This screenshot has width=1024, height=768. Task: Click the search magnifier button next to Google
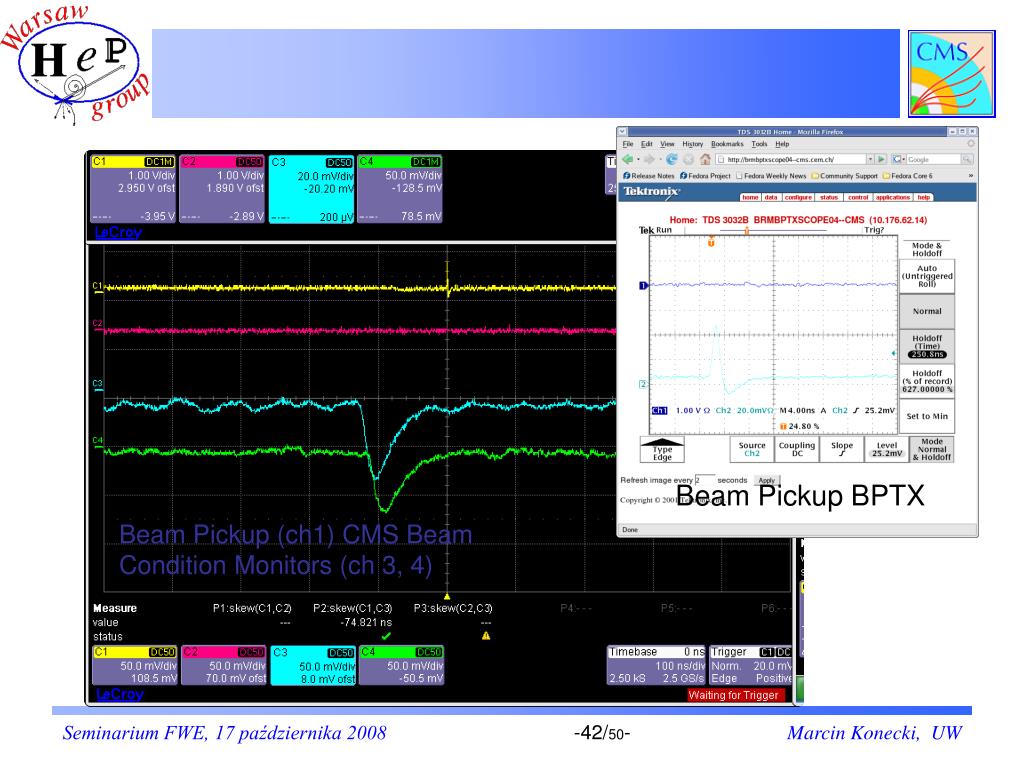[967, 159]
